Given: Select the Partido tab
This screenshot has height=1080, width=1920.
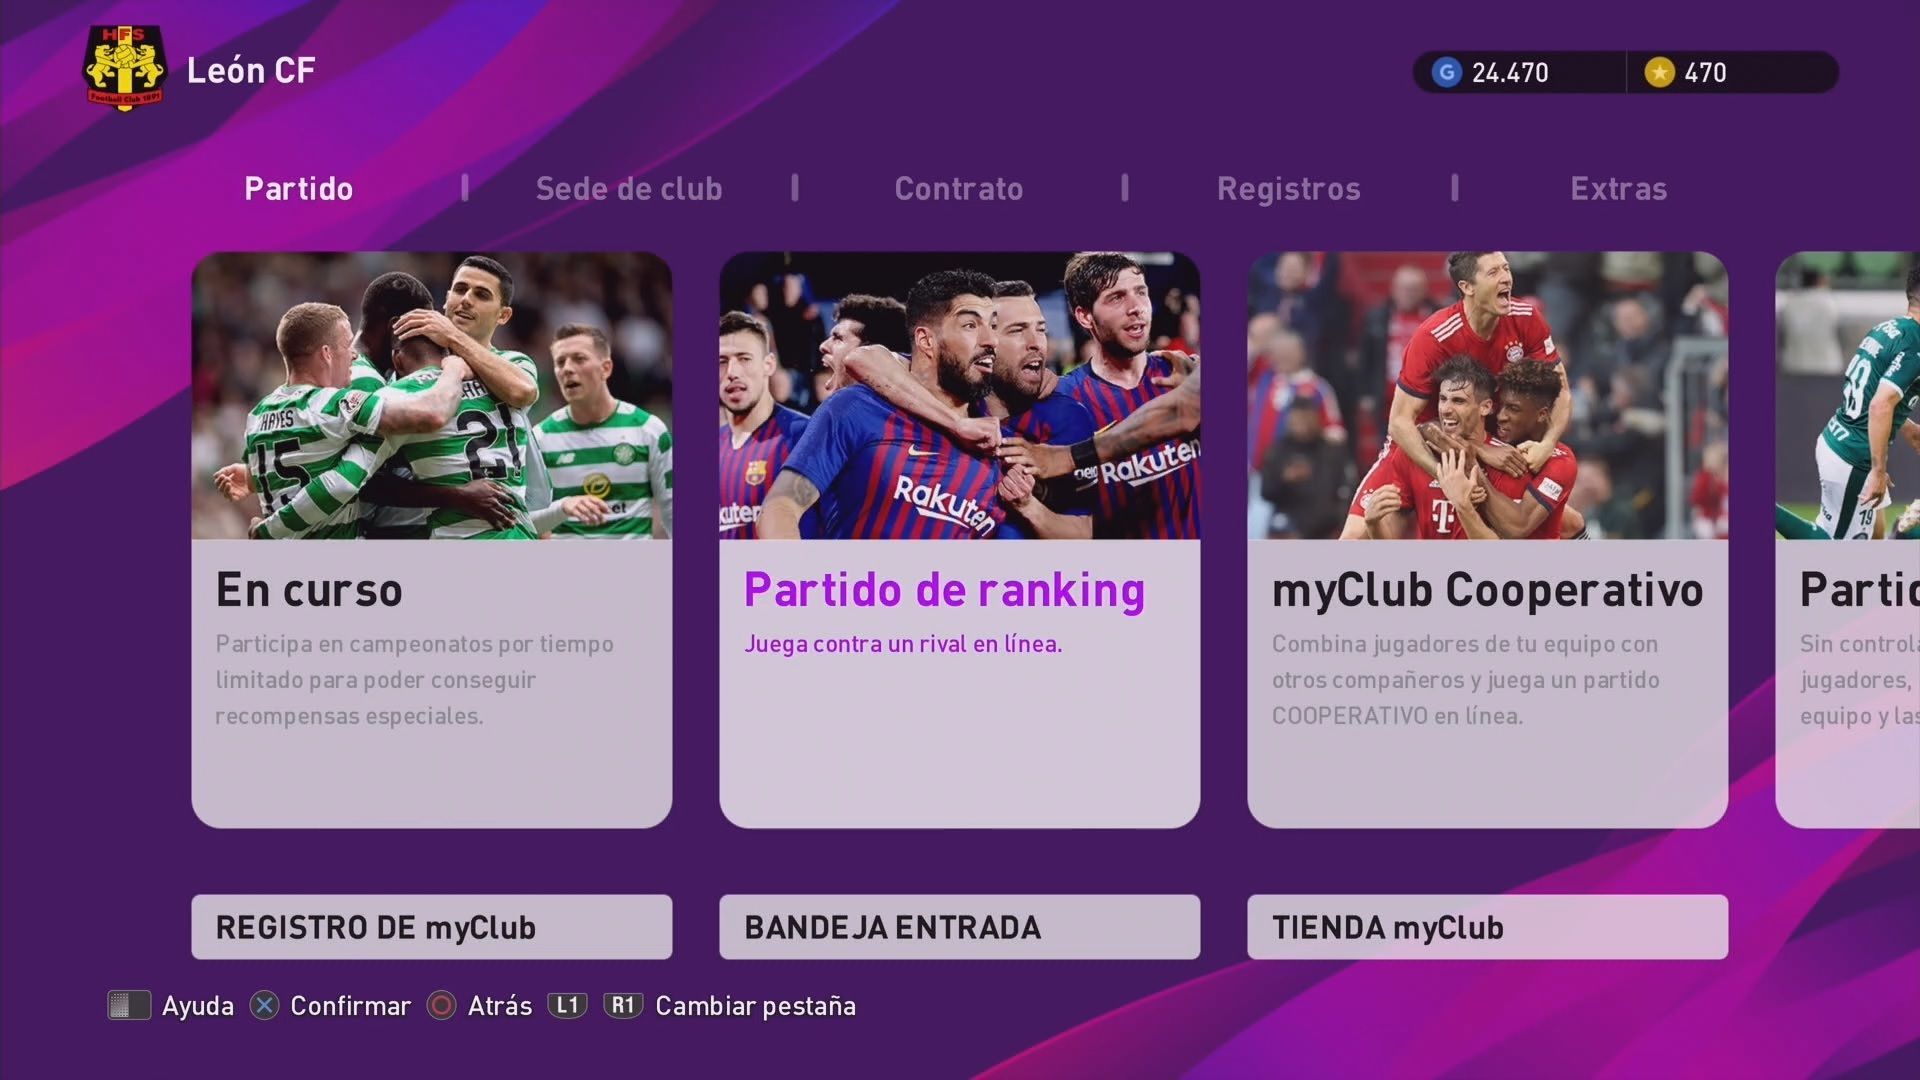Looking at the screenshot, I should (x=299, y=188).
